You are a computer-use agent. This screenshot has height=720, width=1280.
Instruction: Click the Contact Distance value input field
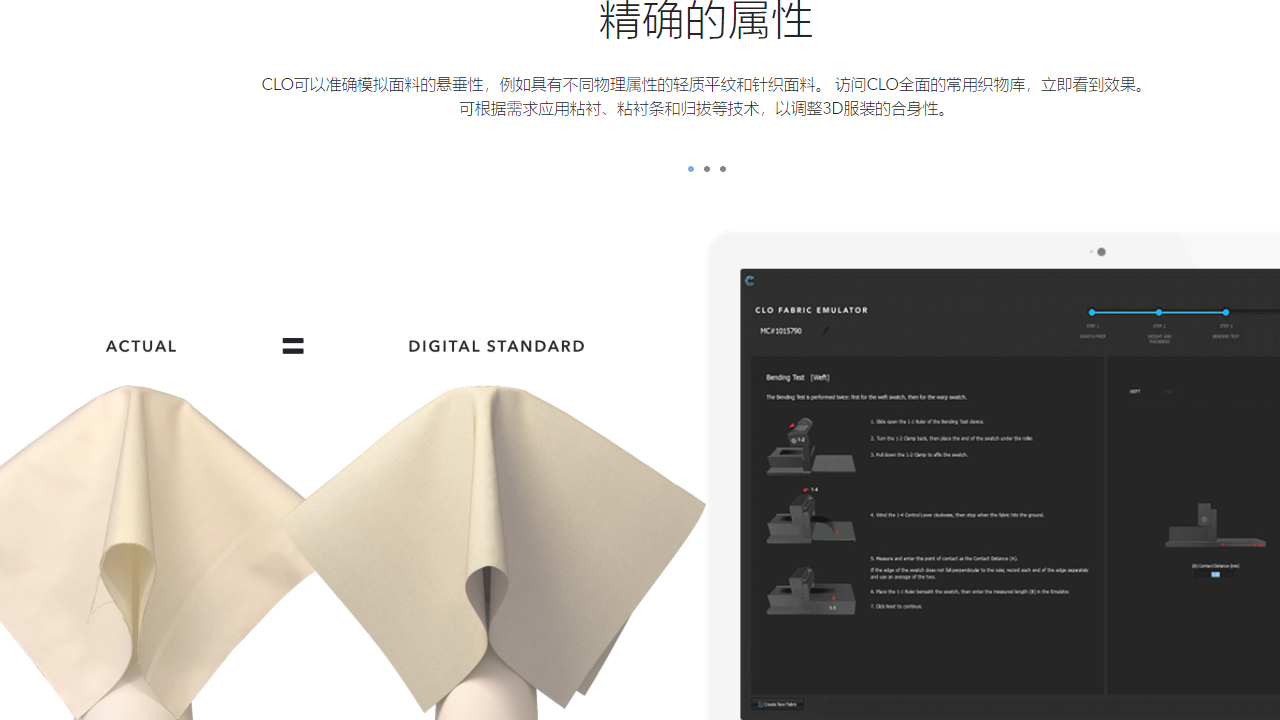1214,575
